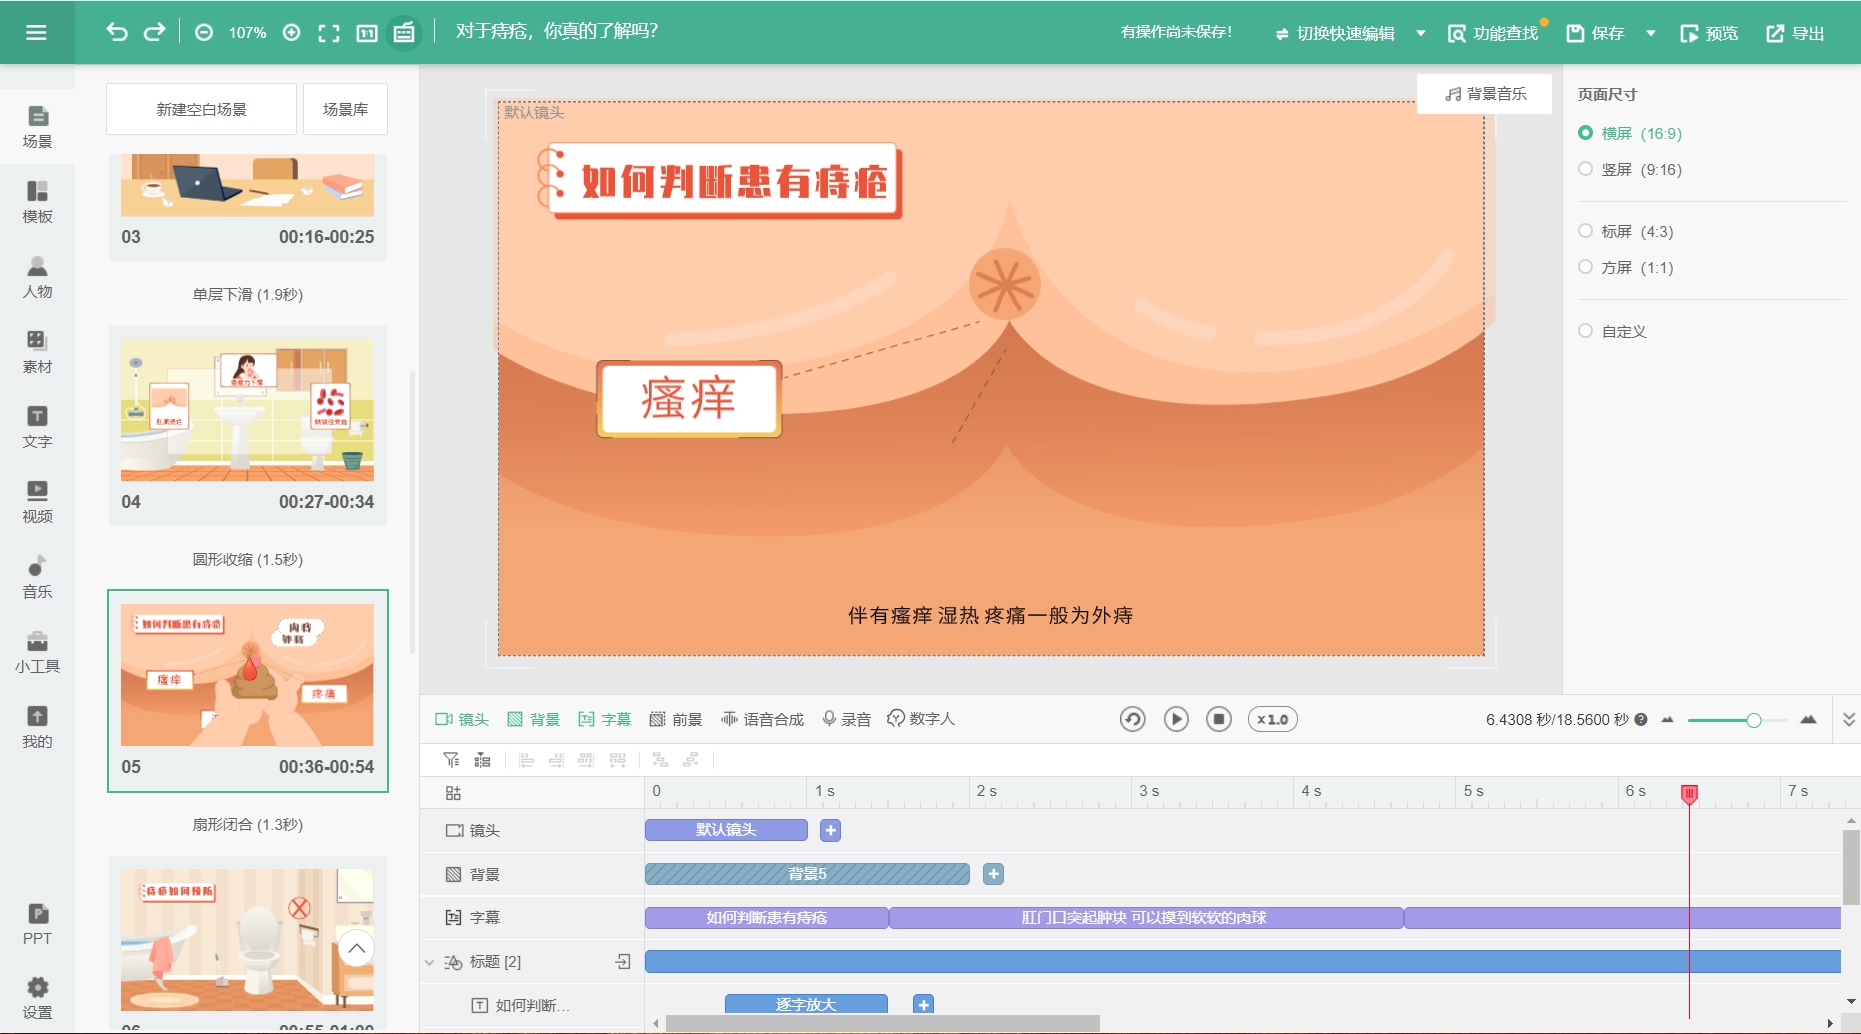The height and width of the screenshot is (1034, 1861).
Task: Replay from start button
Action: (1132, 719)
